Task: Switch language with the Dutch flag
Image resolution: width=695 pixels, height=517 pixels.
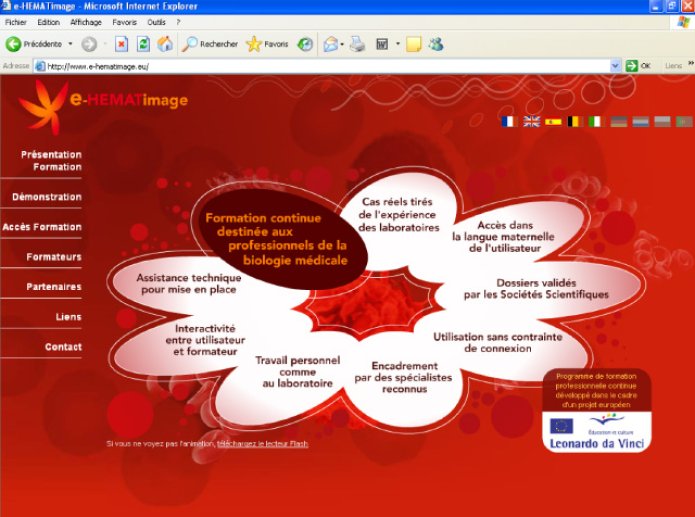Action: pos(640,121)
